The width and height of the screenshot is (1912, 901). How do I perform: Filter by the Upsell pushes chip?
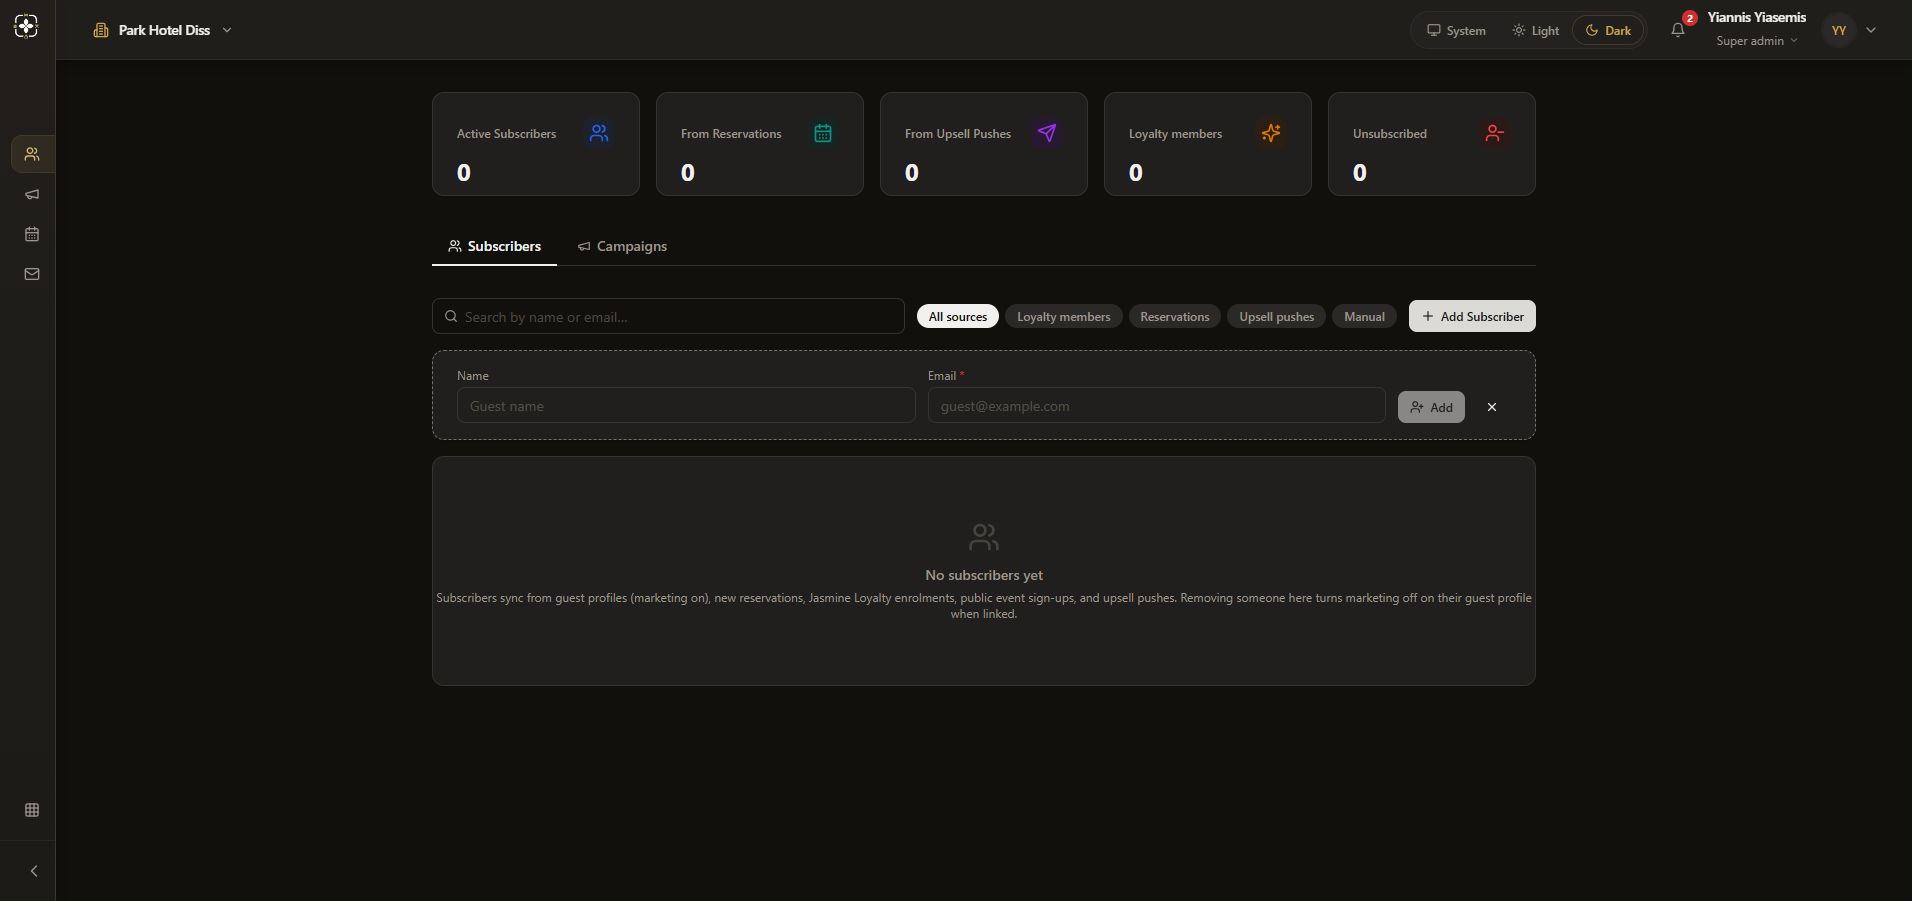tap(1277, 316)
